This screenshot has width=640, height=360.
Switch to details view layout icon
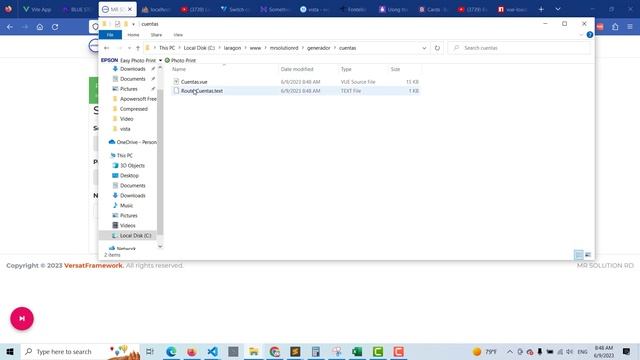tap(579, 255)
